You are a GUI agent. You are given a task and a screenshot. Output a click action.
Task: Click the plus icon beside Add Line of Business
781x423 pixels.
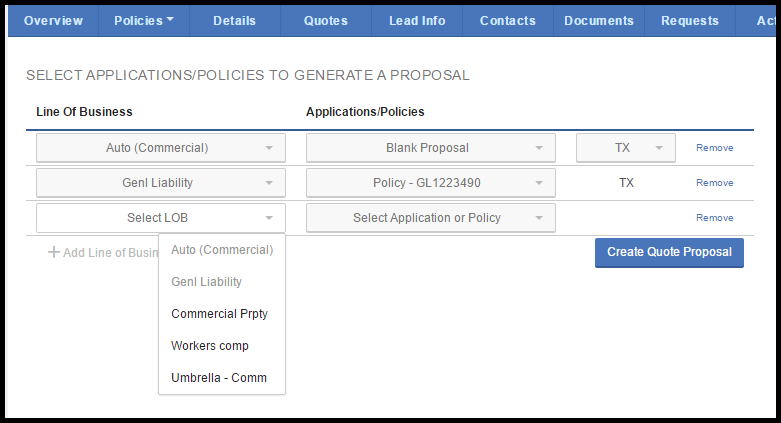(54, 253)
